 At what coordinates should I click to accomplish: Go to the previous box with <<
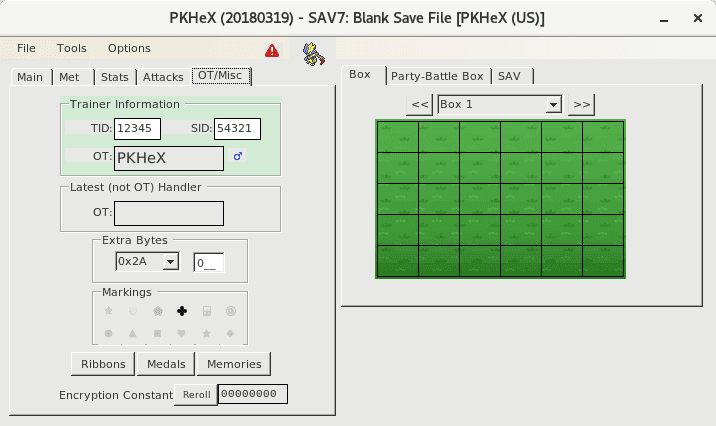tap(420, 105)
